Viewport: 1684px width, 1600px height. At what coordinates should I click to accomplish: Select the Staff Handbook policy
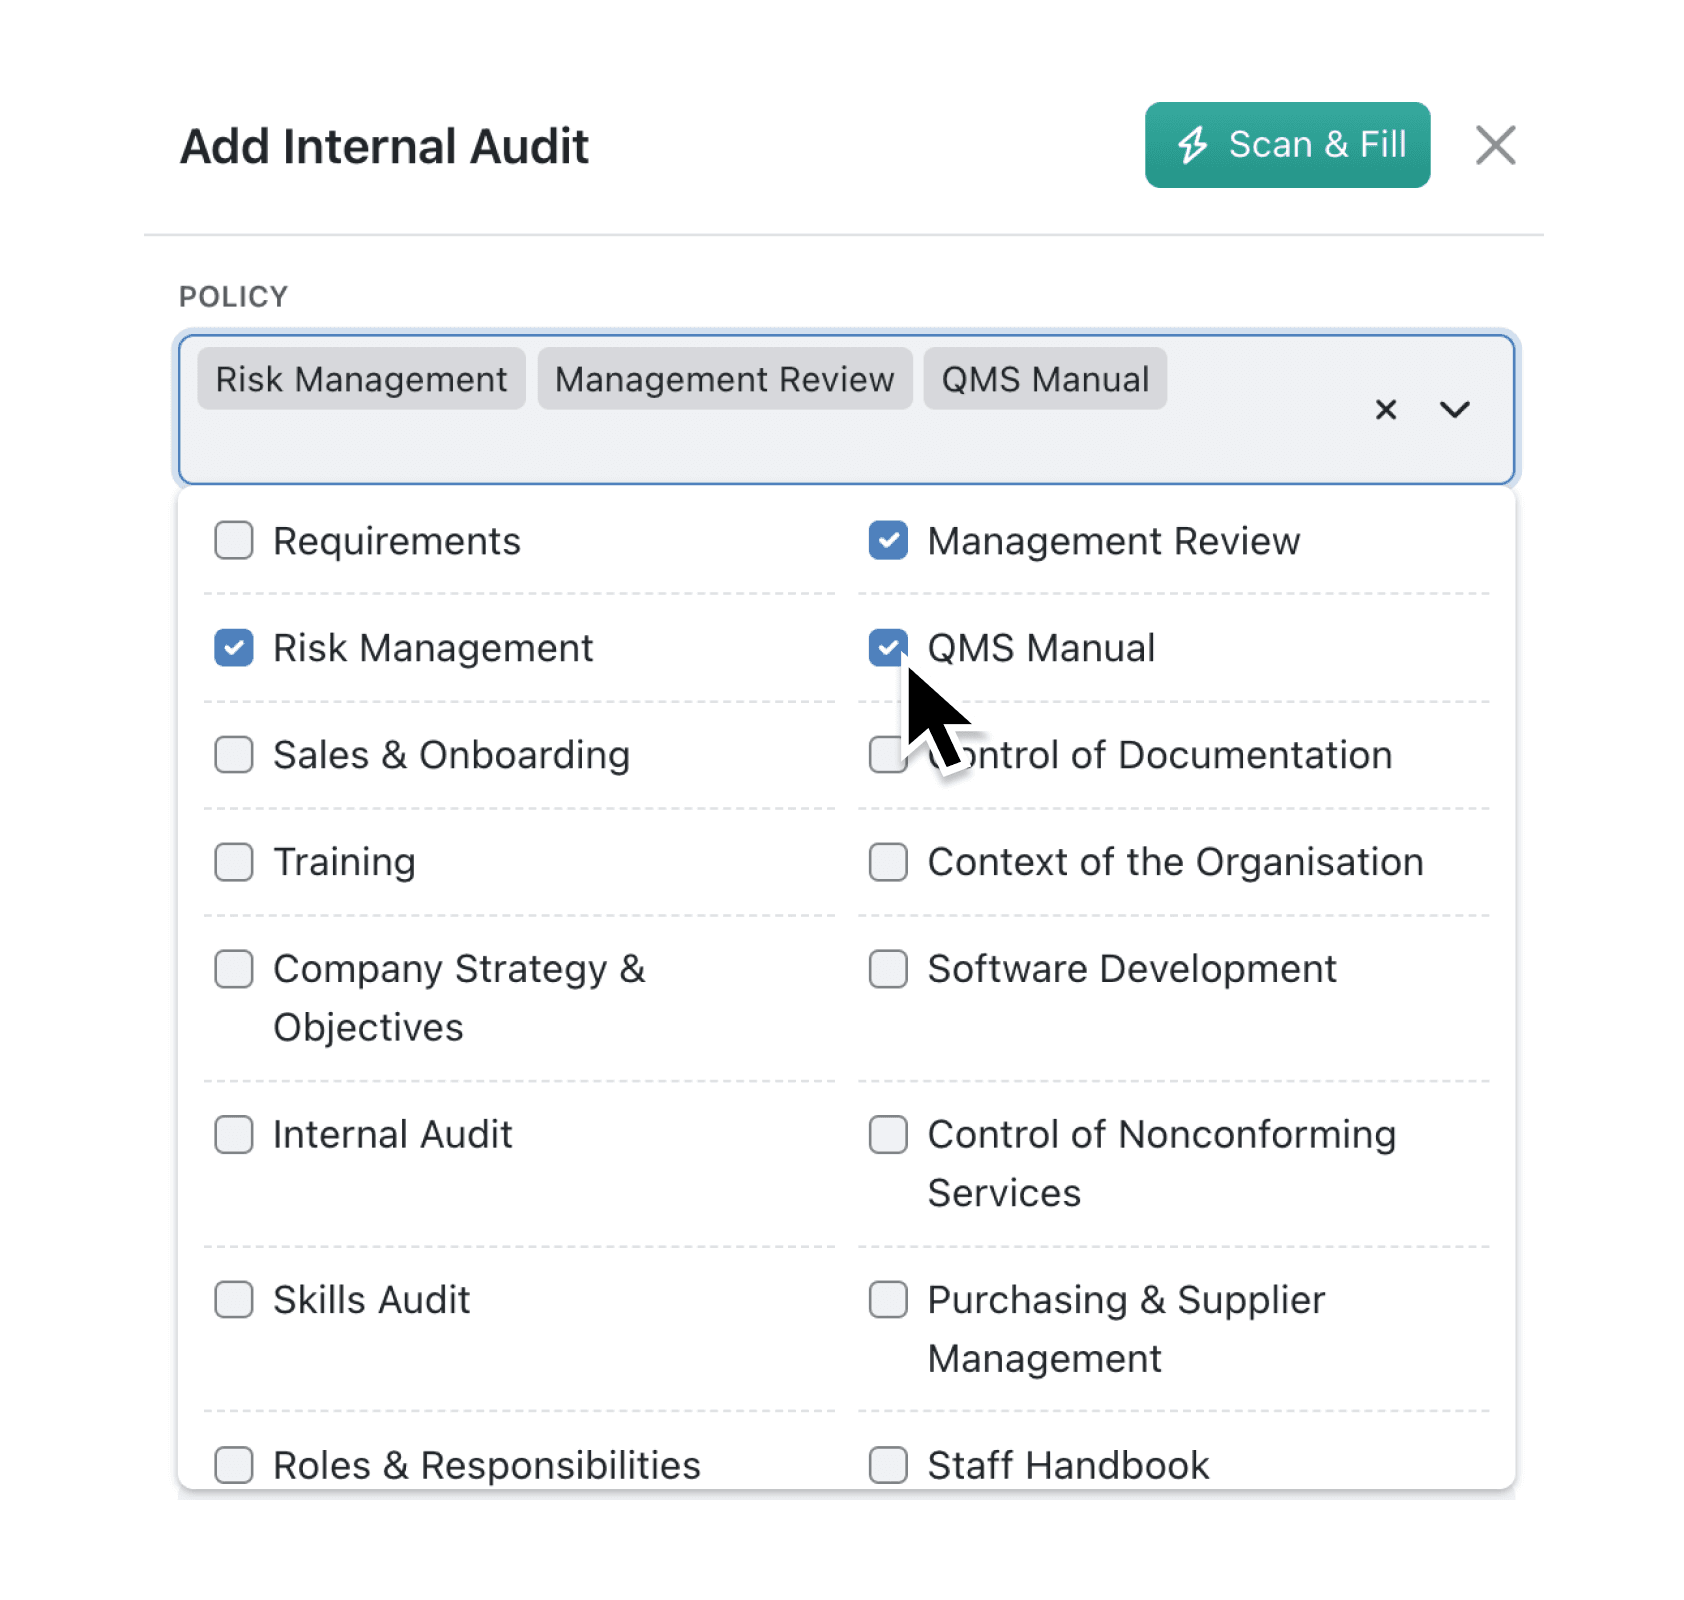(888, 1465)
